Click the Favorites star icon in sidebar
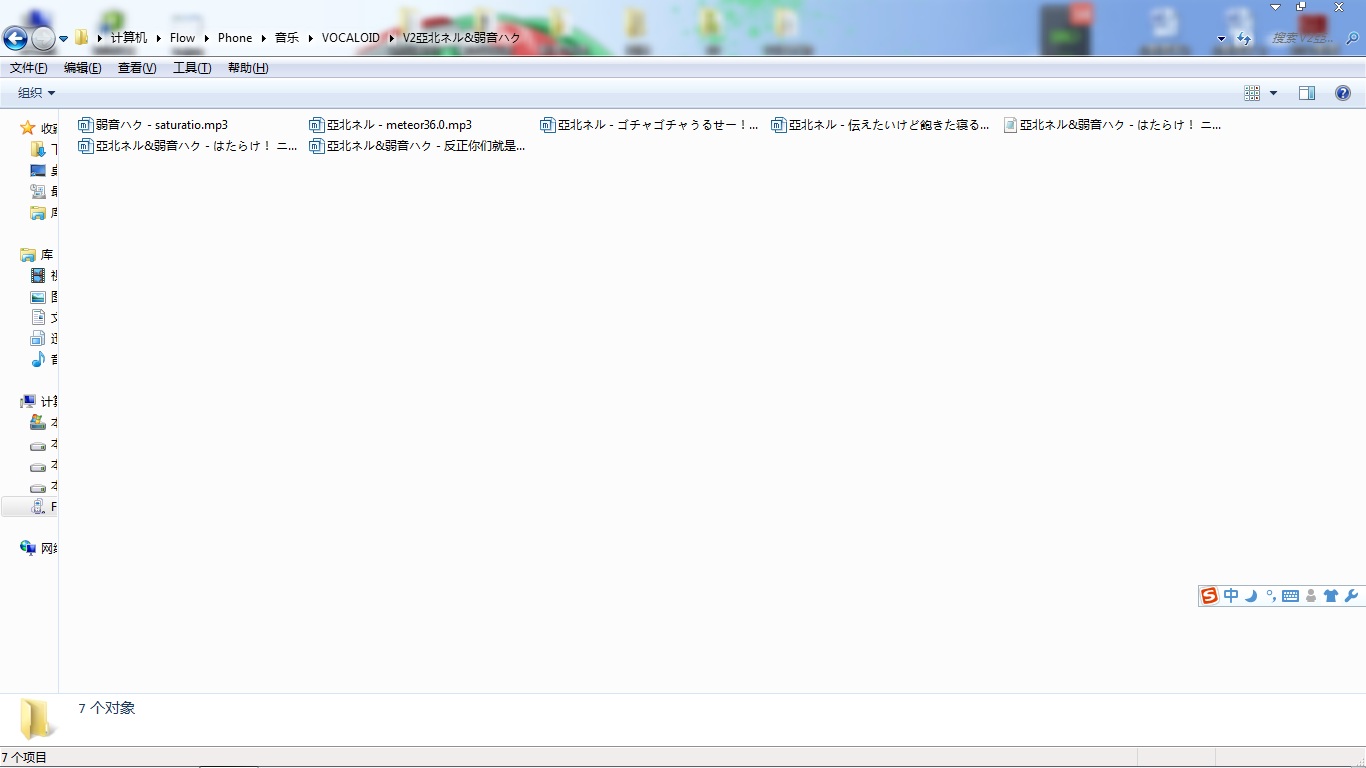Image resolution: width=1366 pixels, height=768 pixels. point(28,128)
